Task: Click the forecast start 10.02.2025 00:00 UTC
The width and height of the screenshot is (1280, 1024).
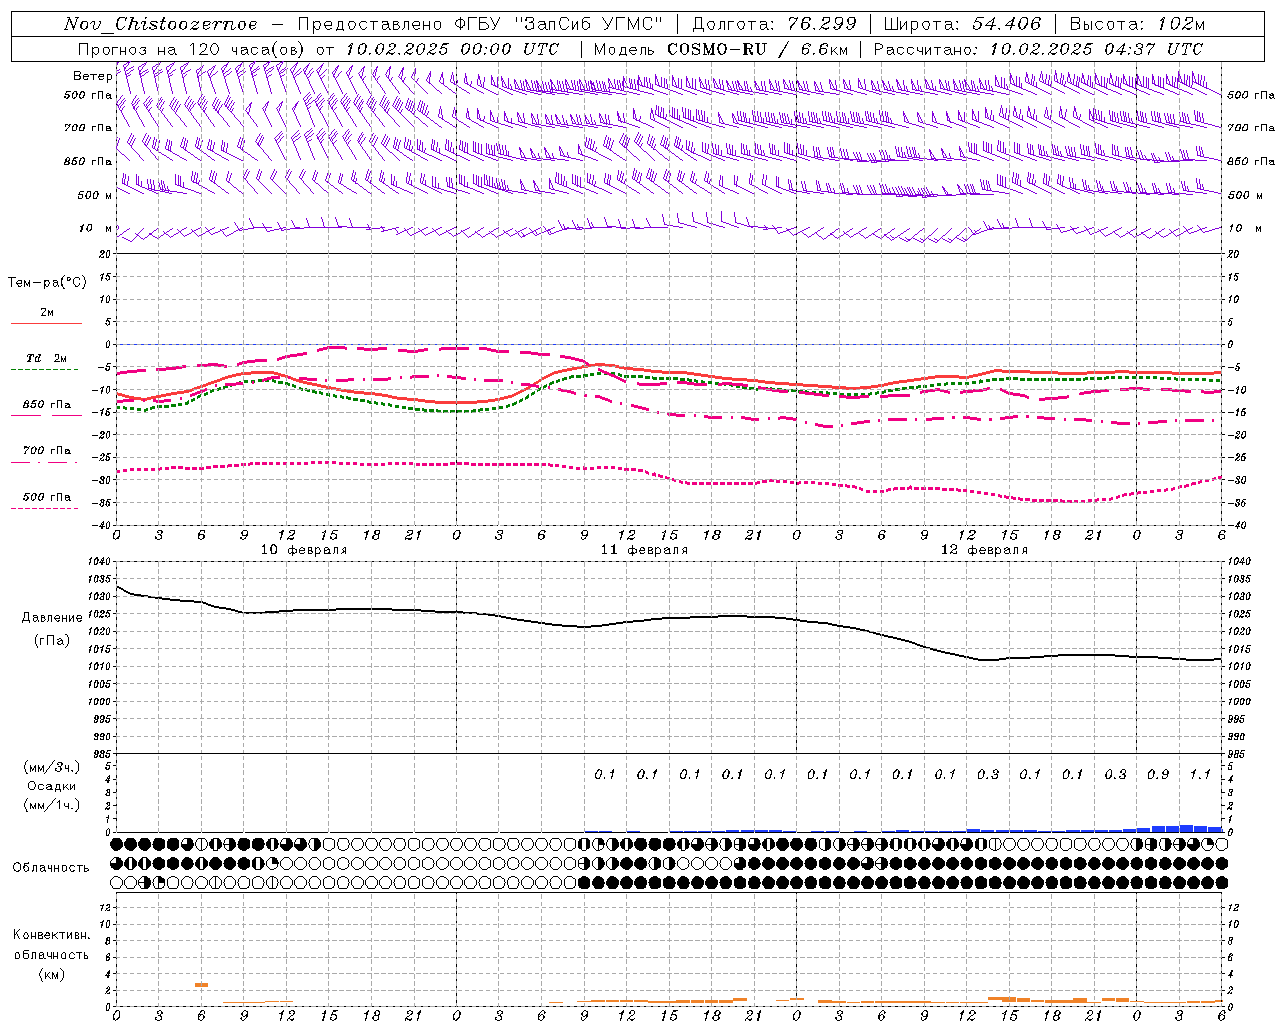Action: click(x=452, y=49)
